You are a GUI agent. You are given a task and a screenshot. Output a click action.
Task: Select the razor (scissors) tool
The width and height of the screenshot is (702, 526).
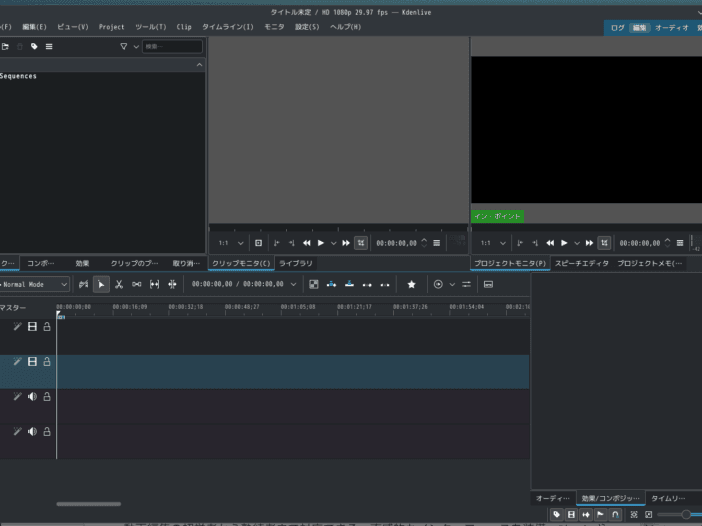118,284
